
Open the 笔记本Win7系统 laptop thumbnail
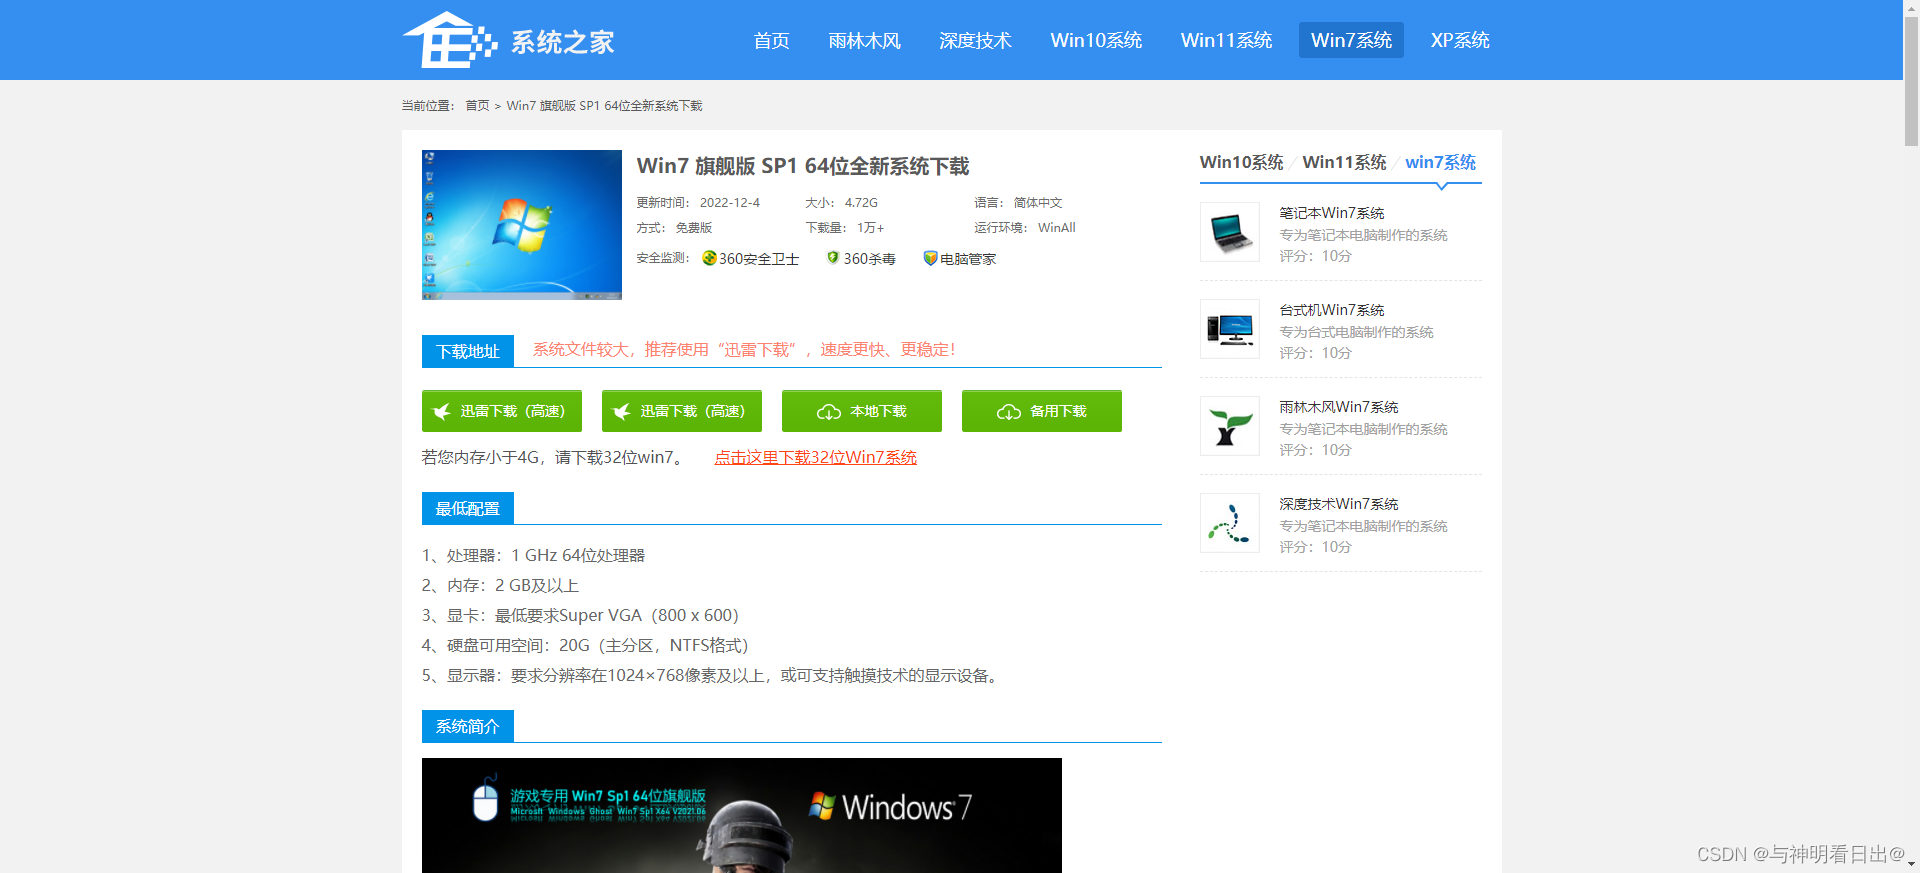point(1230,232)
